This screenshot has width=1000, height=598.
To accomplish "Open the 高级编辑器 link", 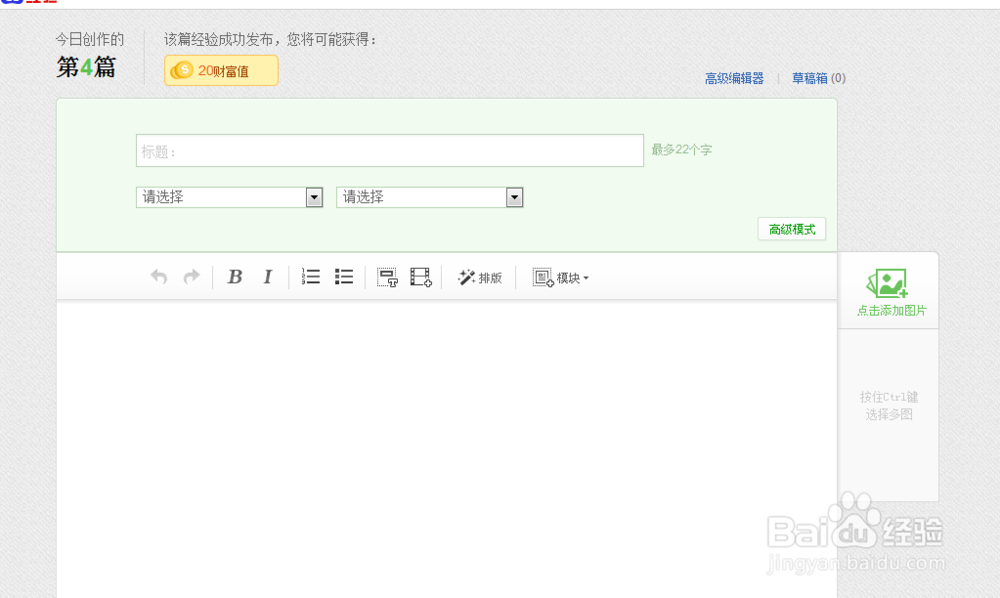I will [x=734, y=78].
